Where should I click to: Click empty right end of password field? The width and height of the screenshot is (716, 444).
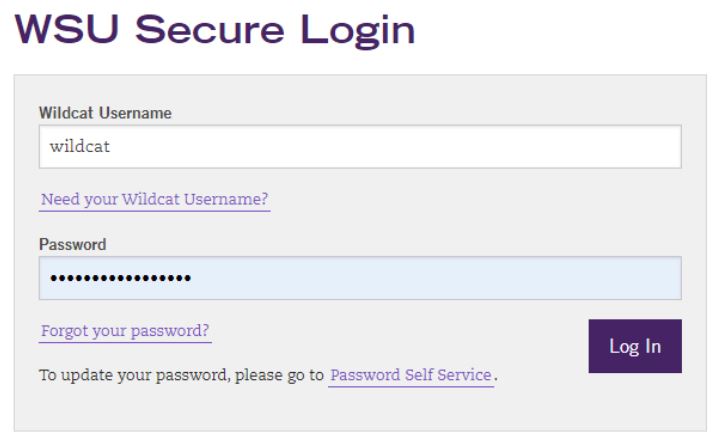tap(640, 278)
